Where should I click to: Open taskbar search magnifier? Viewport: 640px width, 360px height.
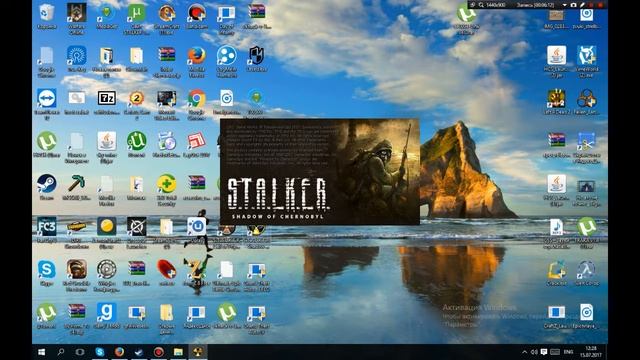click(x=61, y=352)
